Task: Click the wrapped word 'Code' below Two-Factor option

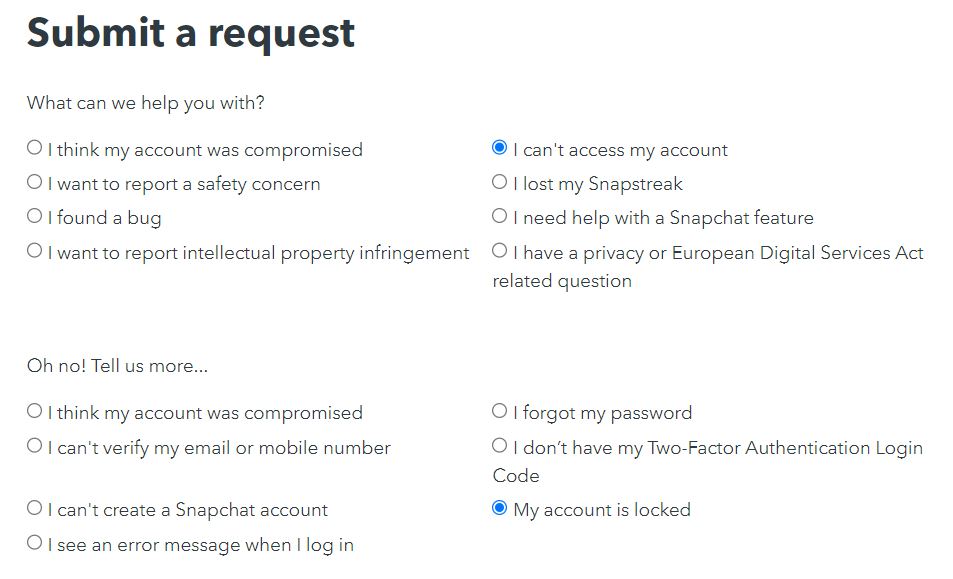Action: tap(516, 476)
